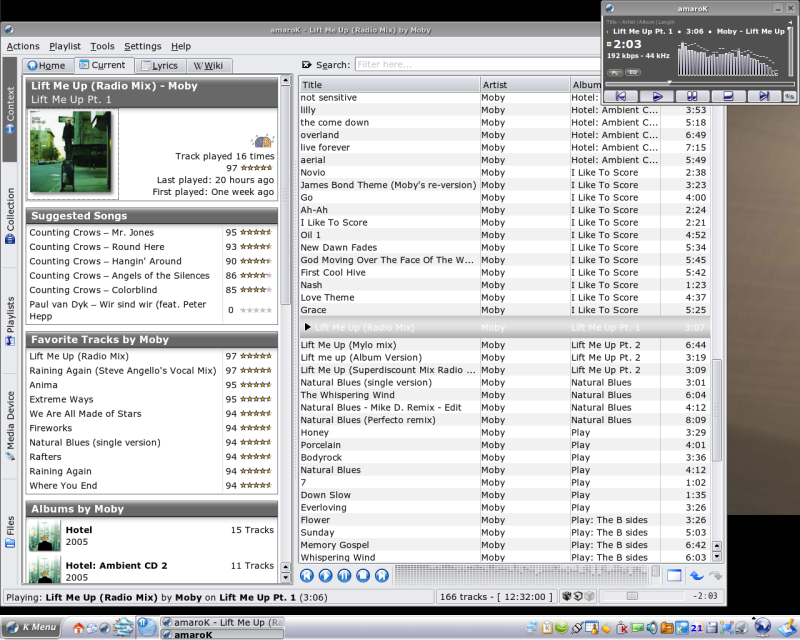Select Lift Me Up (Mylo mix) row
The image size is (800, 640).
[x=503, y=345]
